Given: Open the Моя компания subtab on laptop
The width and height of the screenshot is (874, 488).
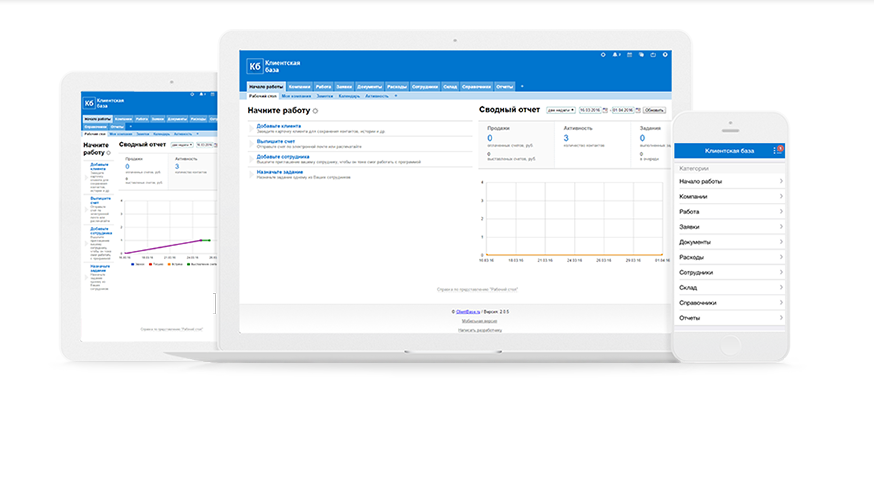Looking at the screenshot, I should 296,96.
